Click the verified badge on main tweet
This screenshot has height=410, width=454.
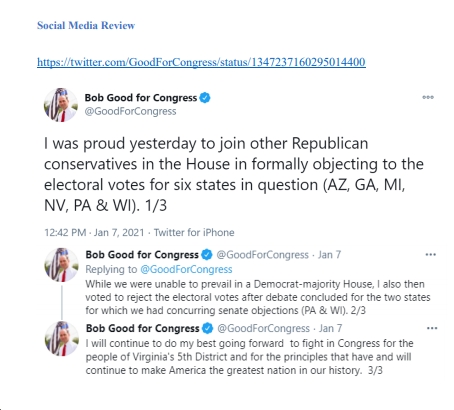[205, 98]
